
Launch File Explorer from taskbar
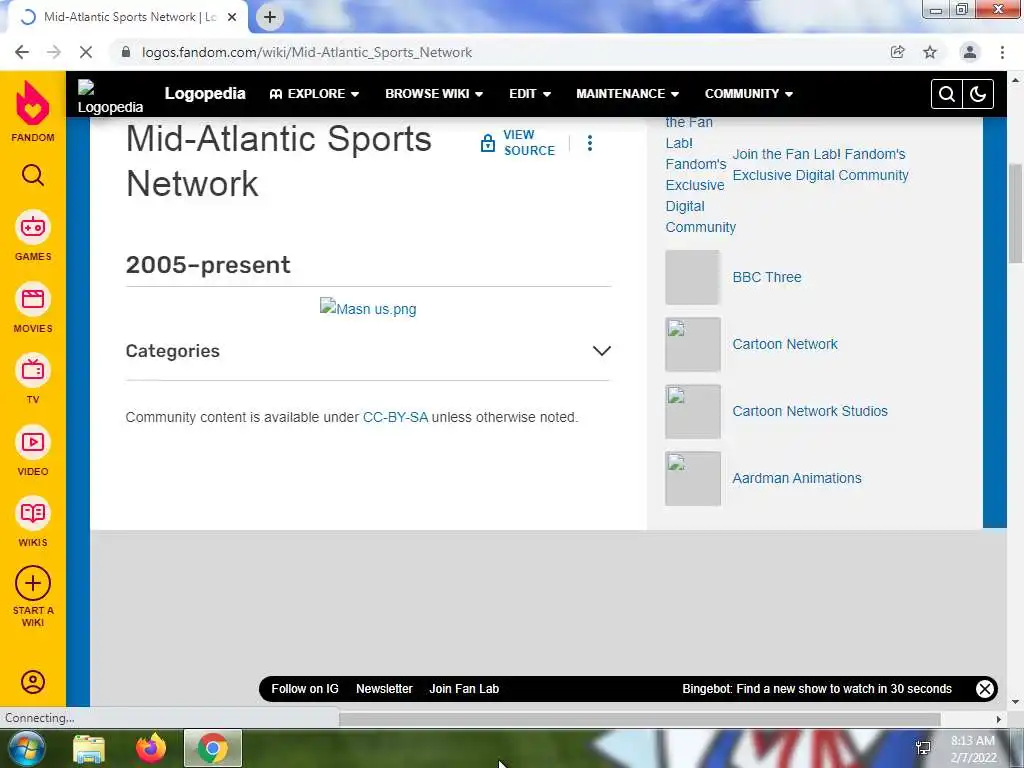point(89,748)
